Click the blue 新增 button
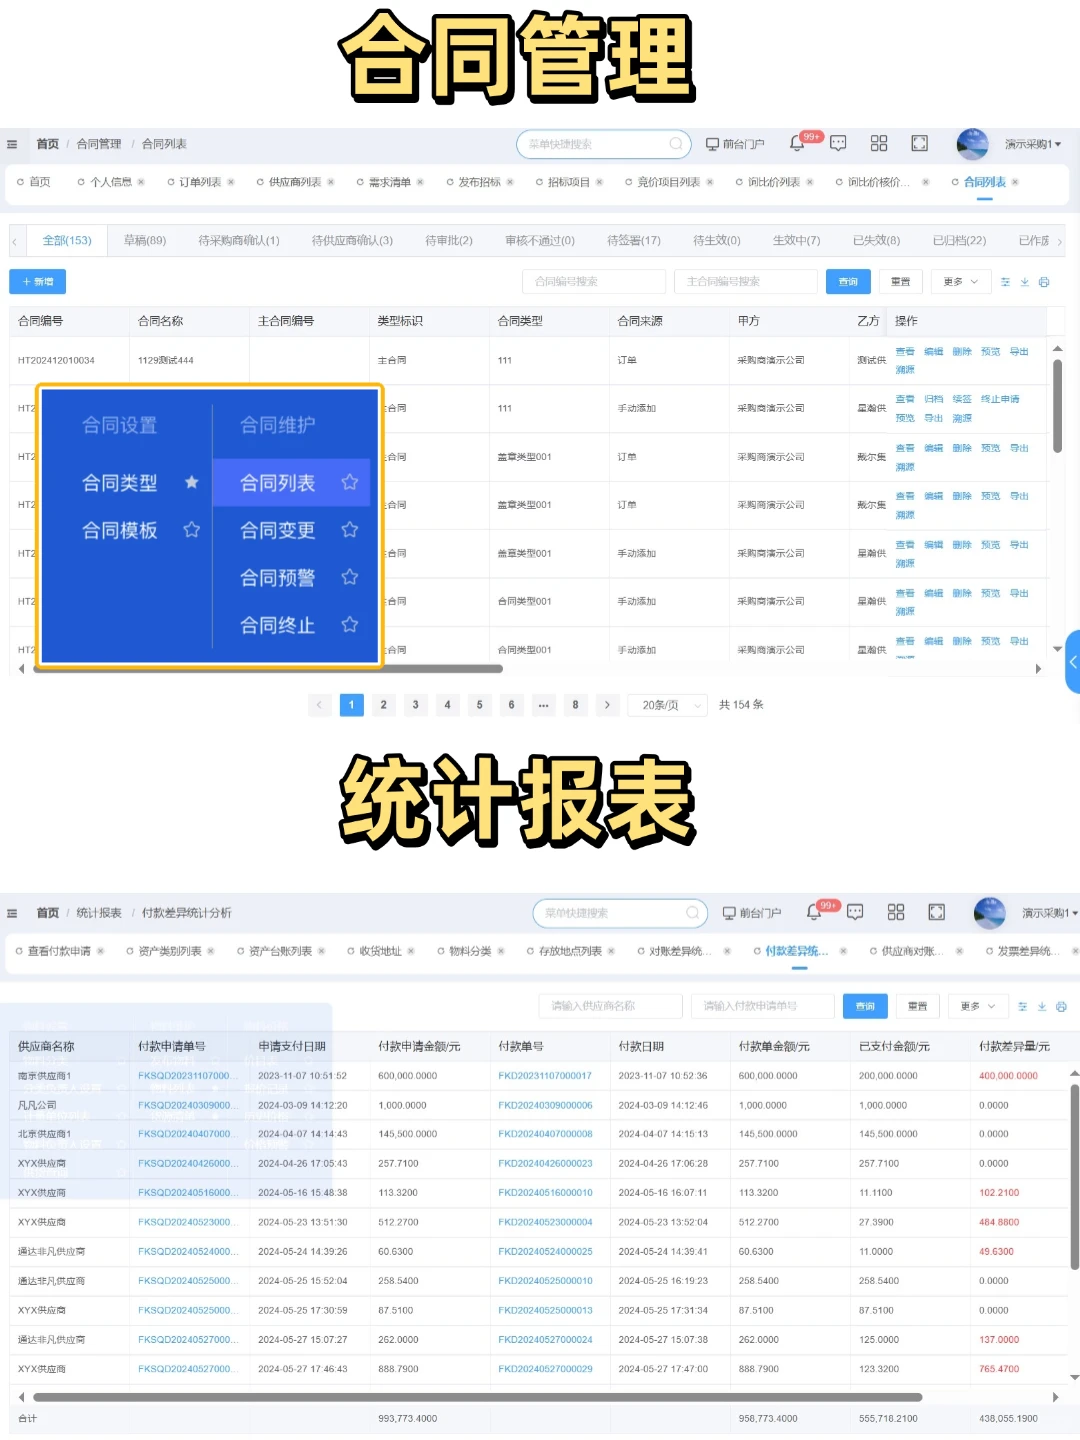The height and width of the screenshot is (1440, 1080). click(x=37, y=281)
